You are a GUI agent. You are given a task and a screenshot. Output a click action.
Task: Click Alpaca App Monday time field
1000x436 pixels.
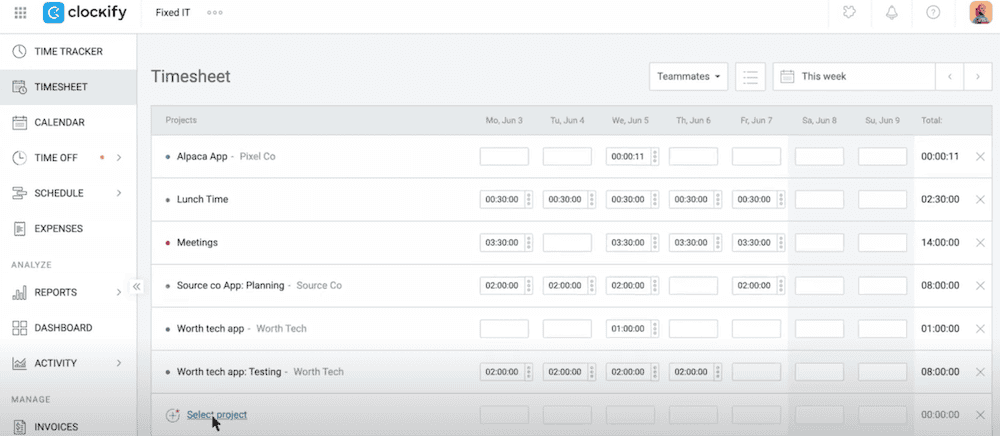[x=504, y=157]
